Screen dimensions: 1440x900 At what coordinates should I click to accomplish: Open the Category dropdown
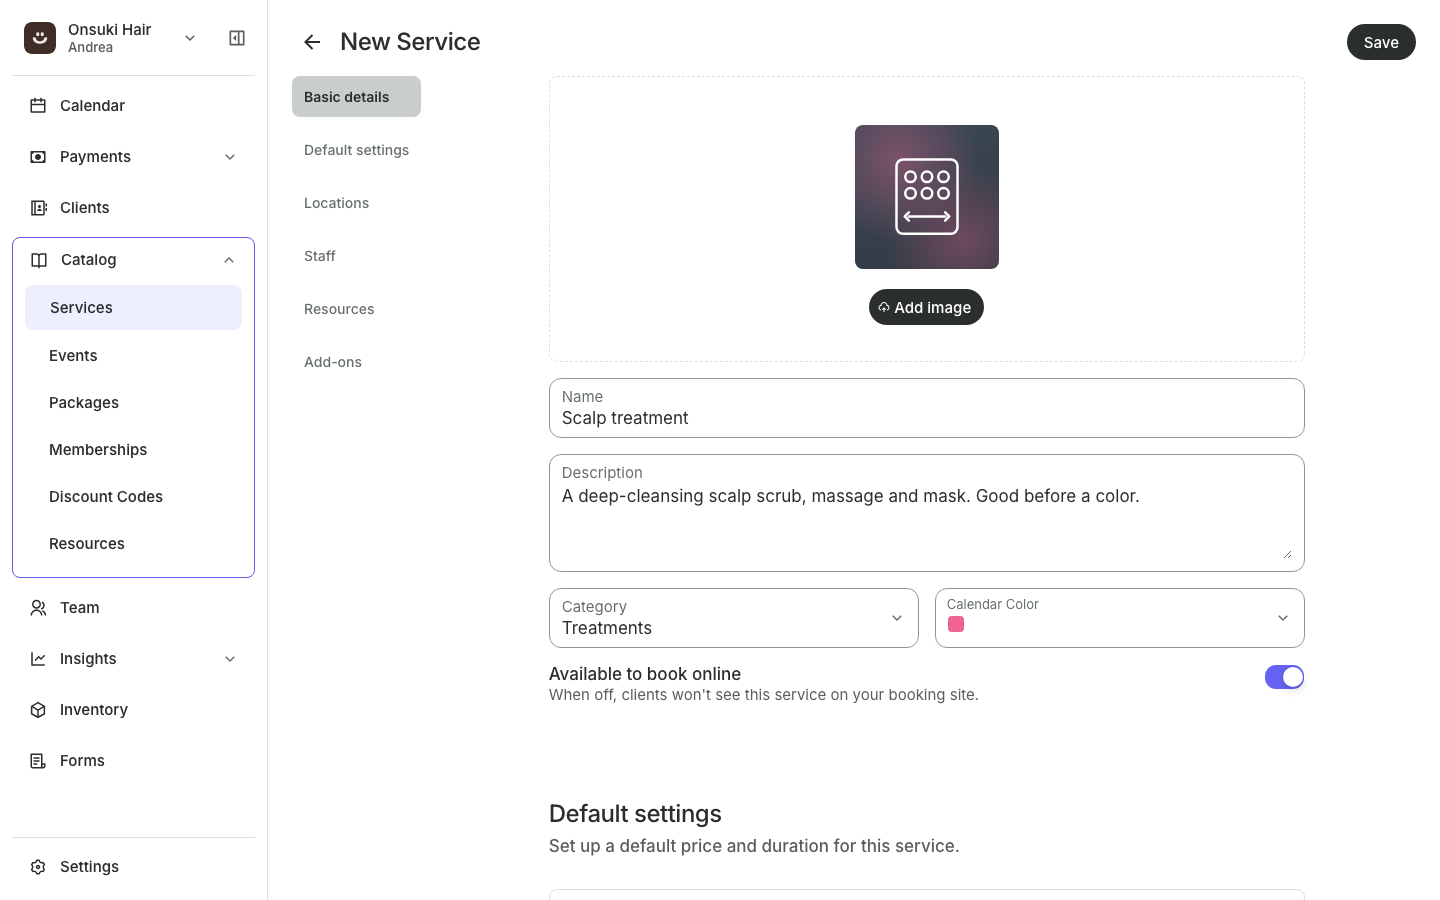734,618
